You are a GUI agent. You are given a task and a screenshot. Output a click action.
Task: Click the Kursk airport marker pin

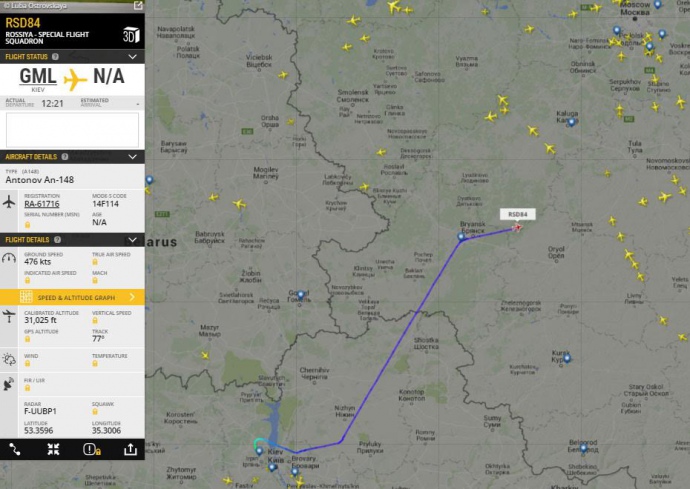click(x=567, y=358)
